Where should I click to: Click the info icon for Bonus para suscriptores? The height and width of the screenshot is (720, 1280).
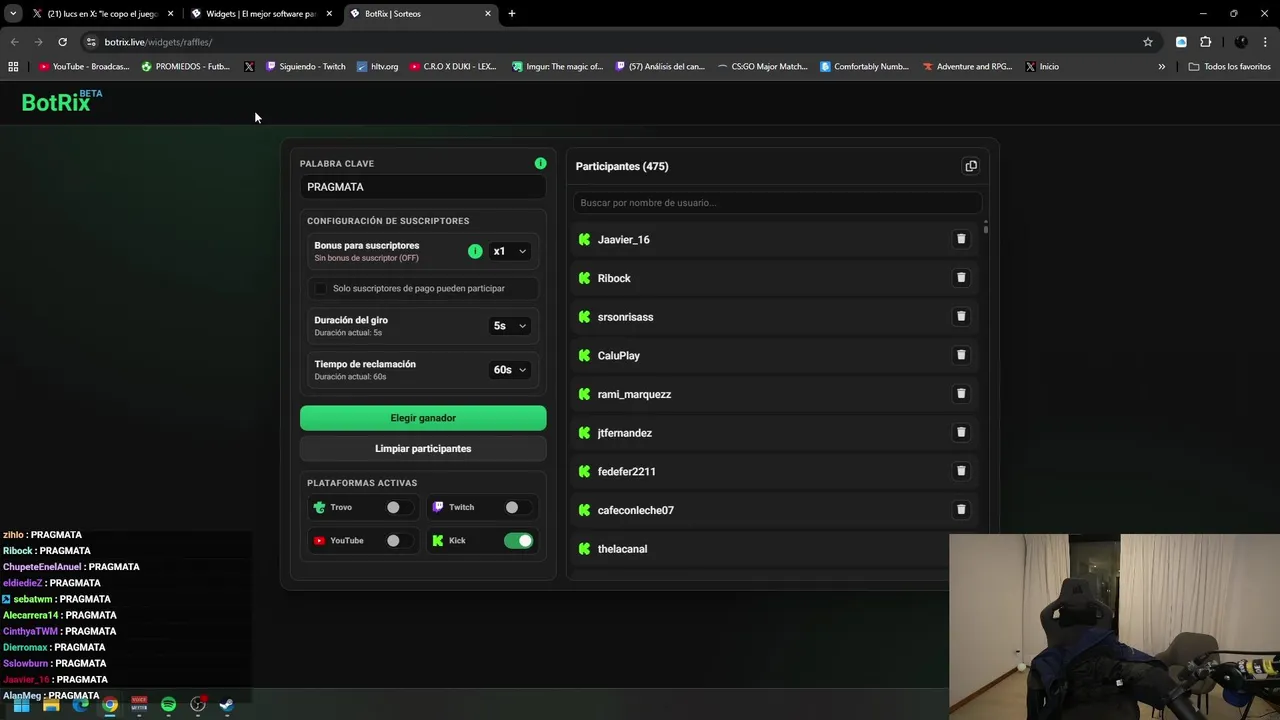tap(475, 251)
